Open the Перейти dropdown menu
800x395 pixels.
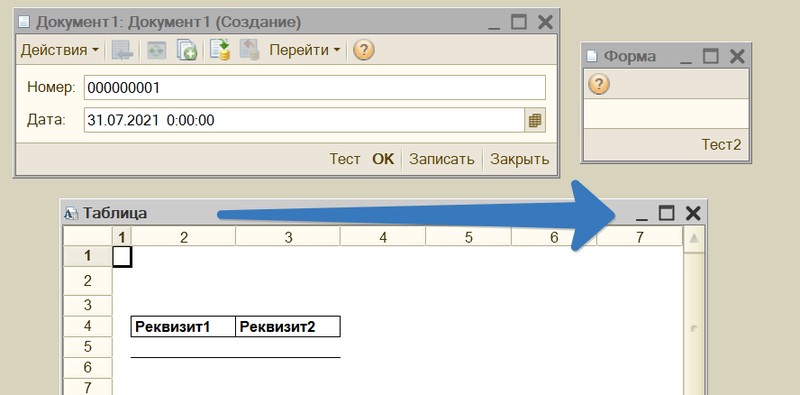pos(305,50)
